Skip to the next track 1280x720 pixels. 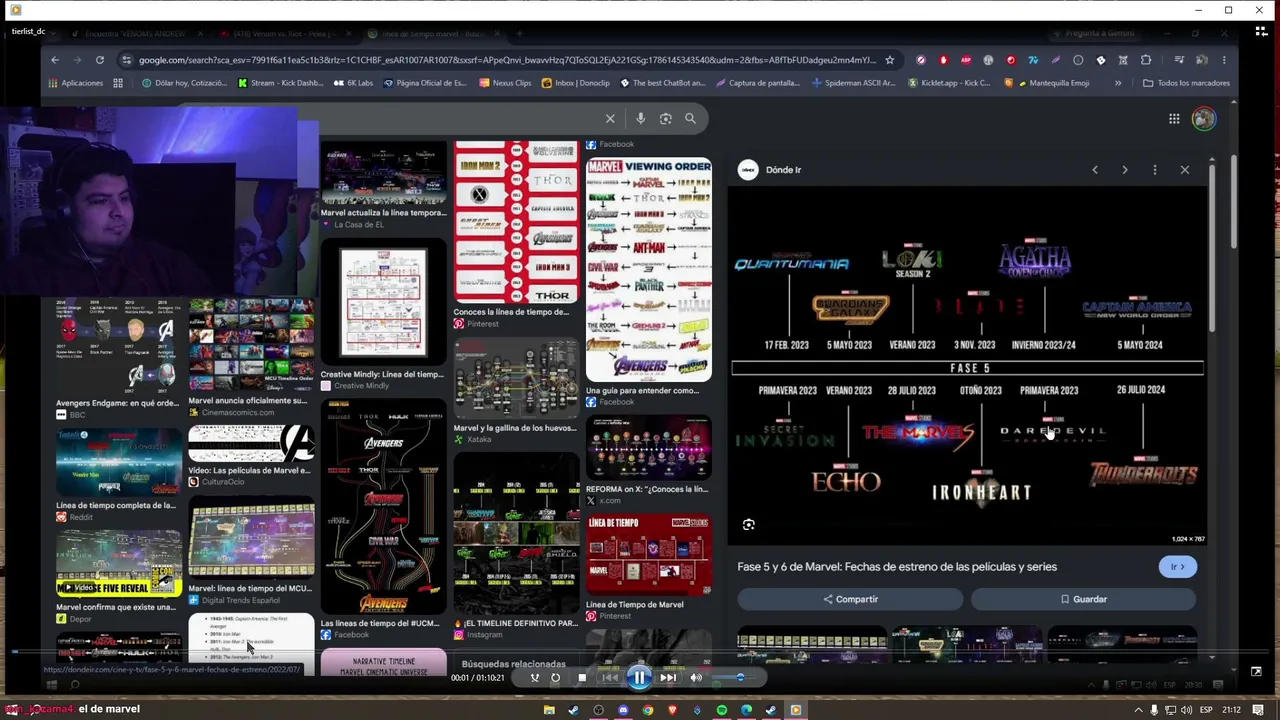click(668, 678)
